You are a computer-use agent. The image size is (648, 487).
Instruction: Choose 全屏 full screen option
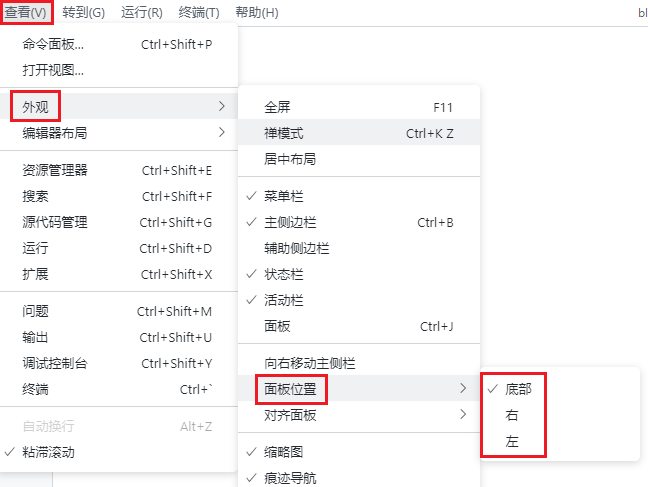point(277,106)
